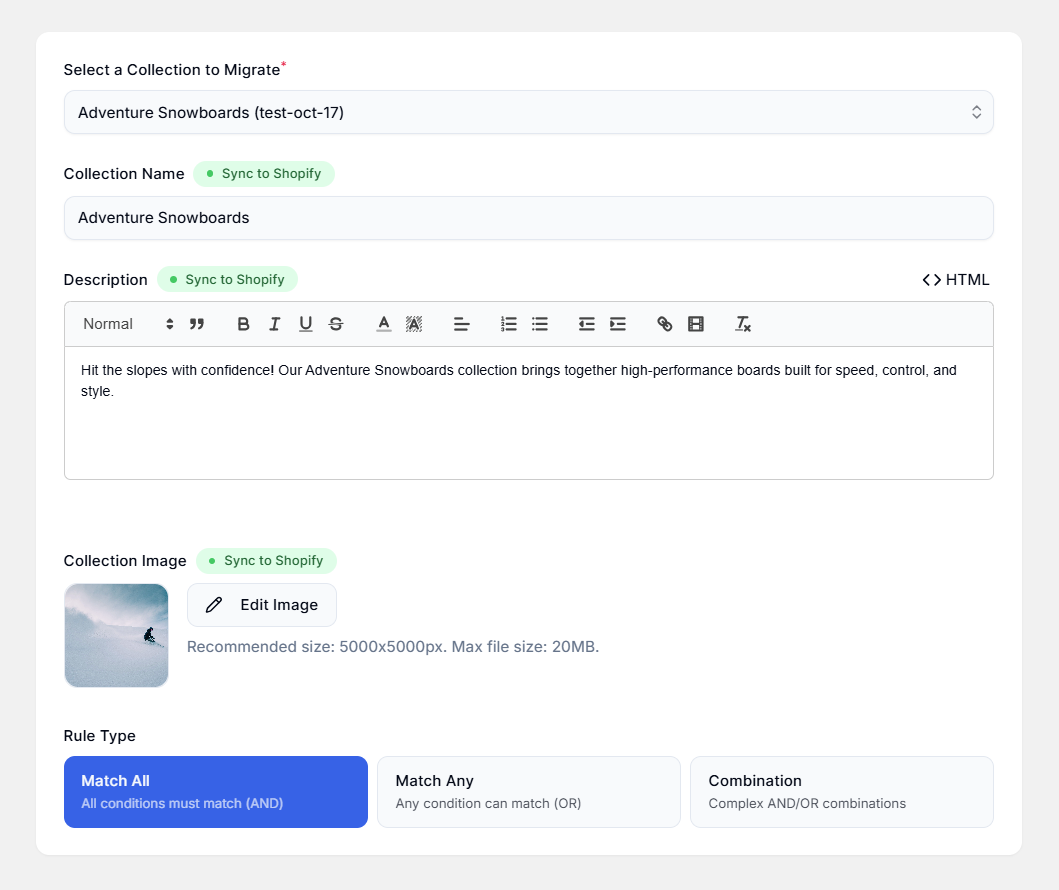
Task: Switch to Match Any rule type
Action: click(528, 791)
